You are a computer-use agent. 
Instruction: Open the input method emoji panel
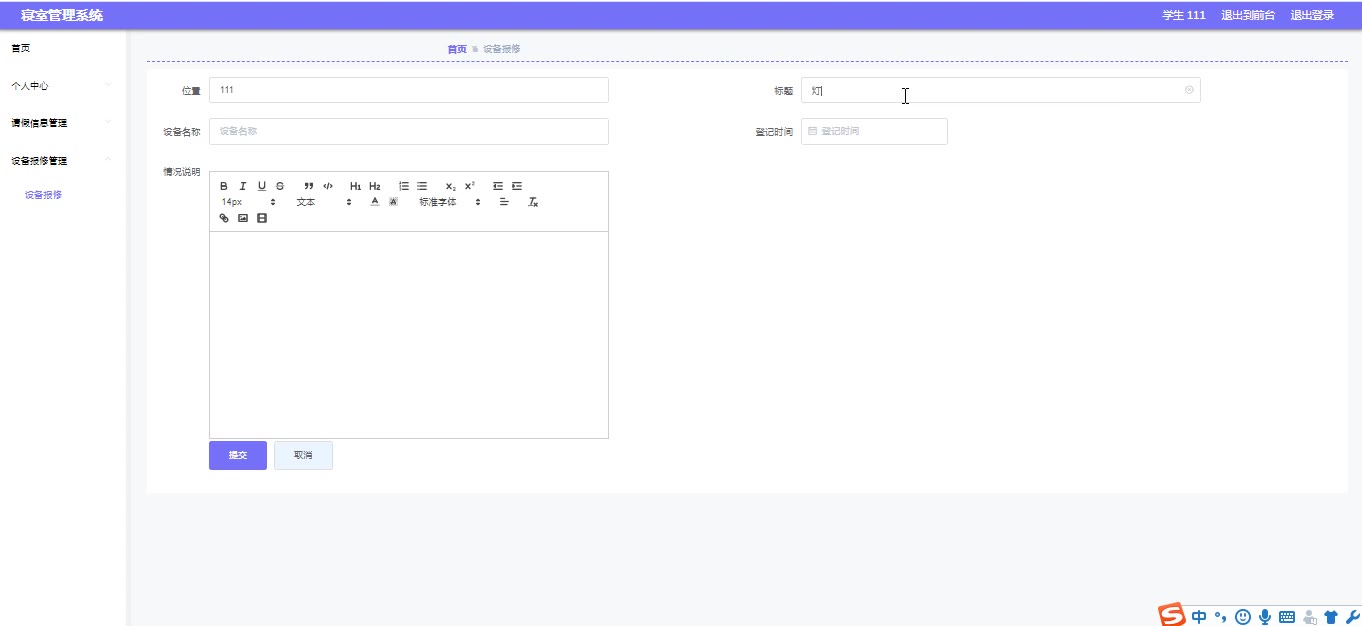[x=1243, y=617]
